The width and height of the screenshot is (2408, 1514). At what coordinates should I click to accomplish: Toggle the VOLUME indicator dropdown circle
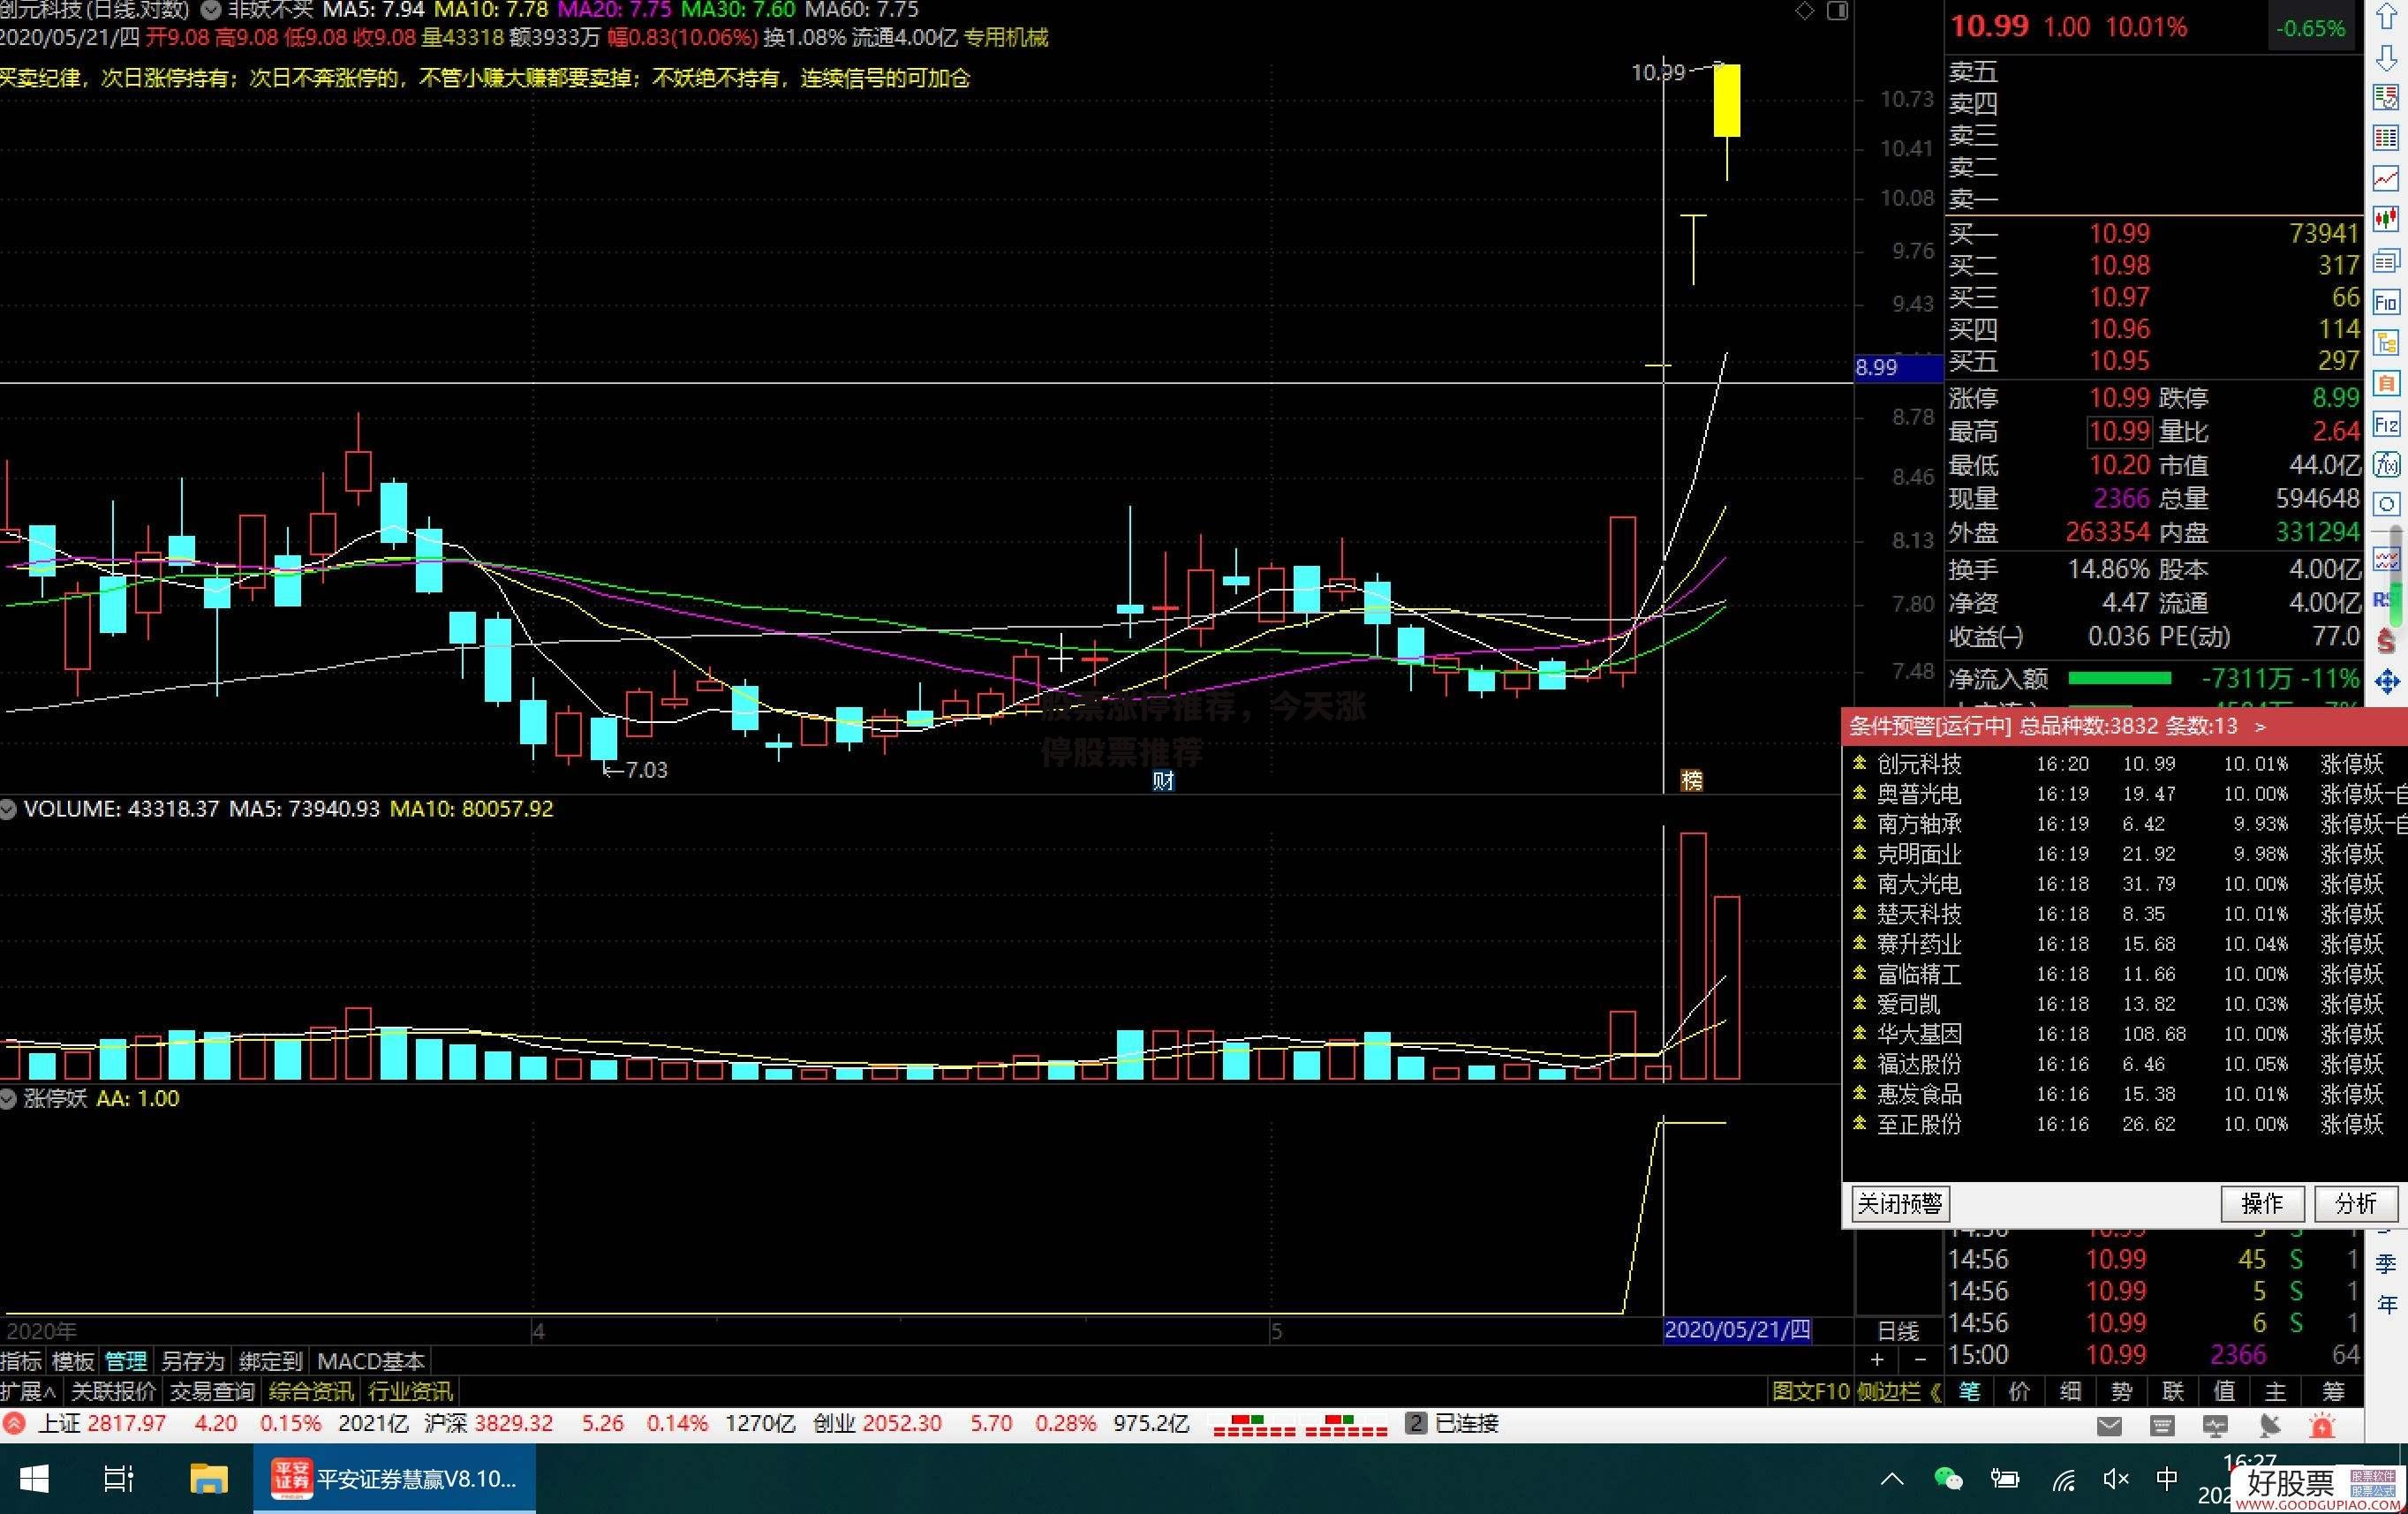click(x=9, y=809)
